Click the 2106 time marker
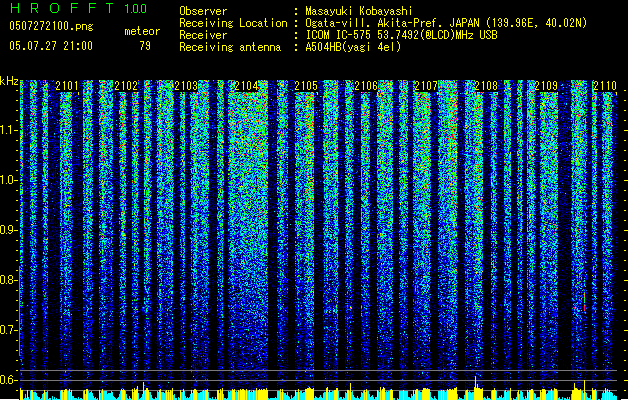 point(366,86)
